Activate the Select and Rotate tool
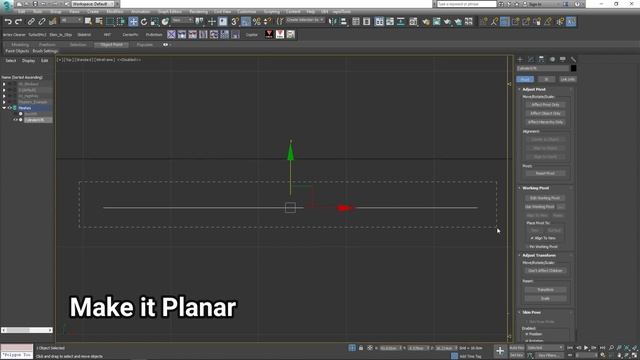The width and height of the screenshot is (640, 360). pos(144,22)
